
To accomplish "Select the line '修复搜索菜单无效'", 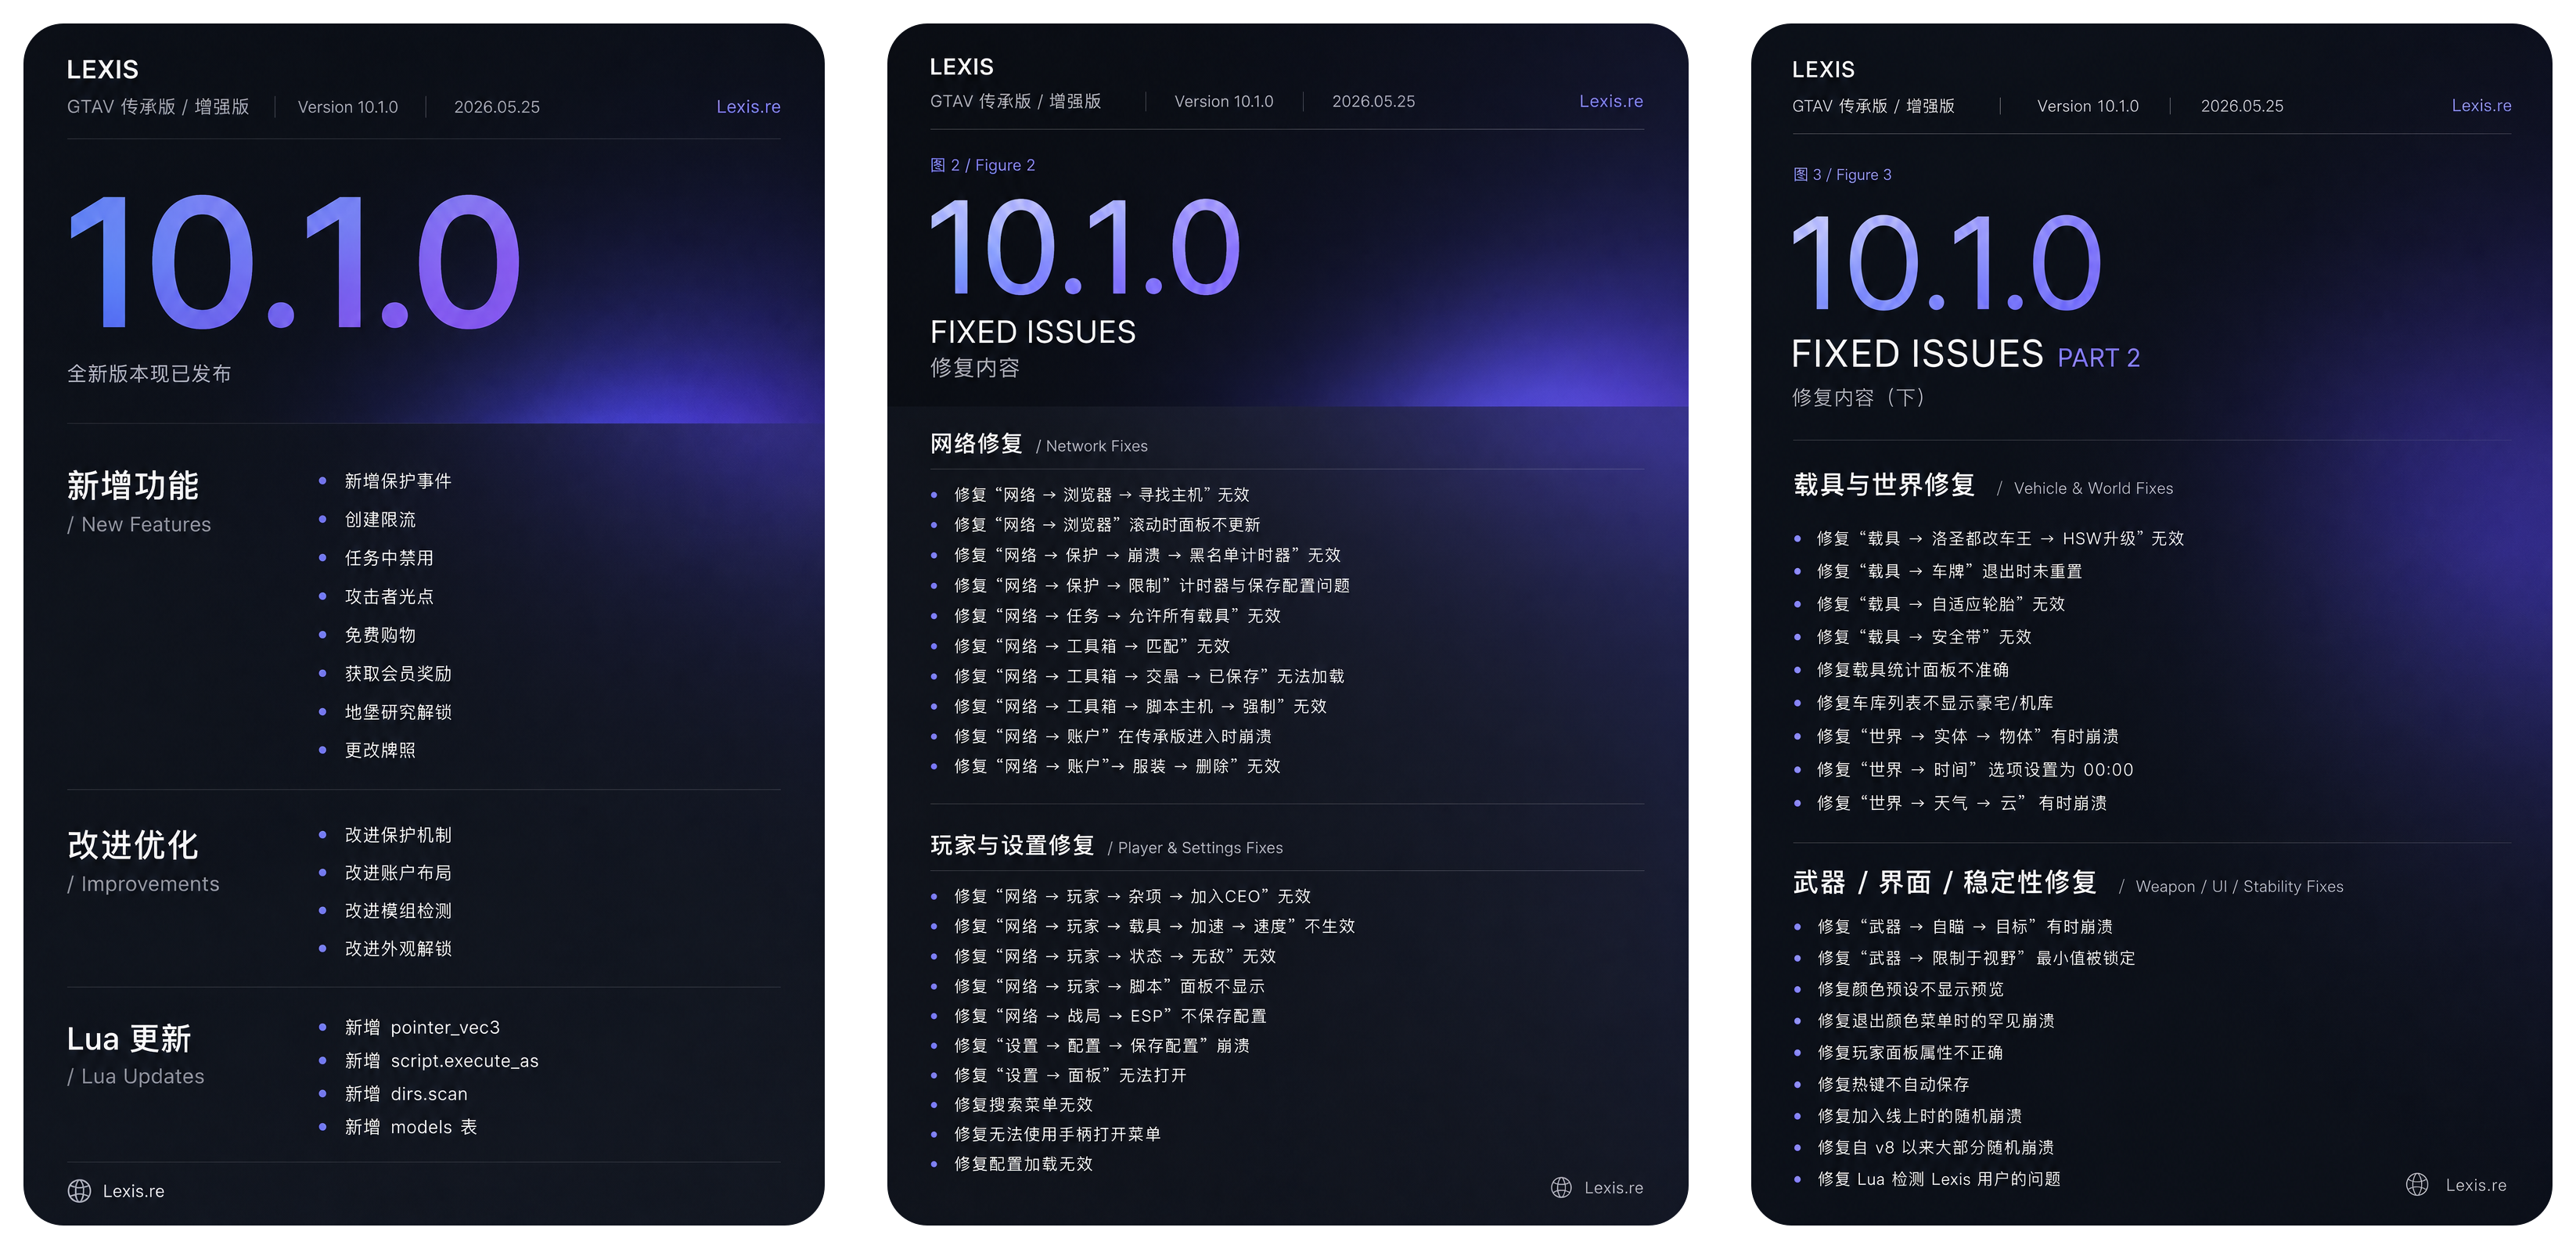I will pyautogui.click(x=1023, y=1105).
